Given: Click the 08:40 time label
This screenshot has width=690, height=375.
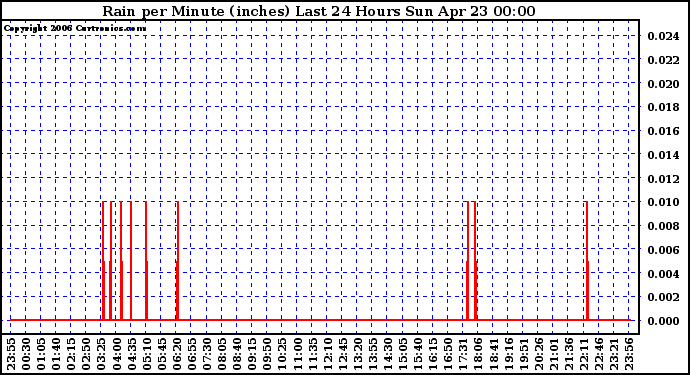Looking at the screenshot, I should [237, 354].
